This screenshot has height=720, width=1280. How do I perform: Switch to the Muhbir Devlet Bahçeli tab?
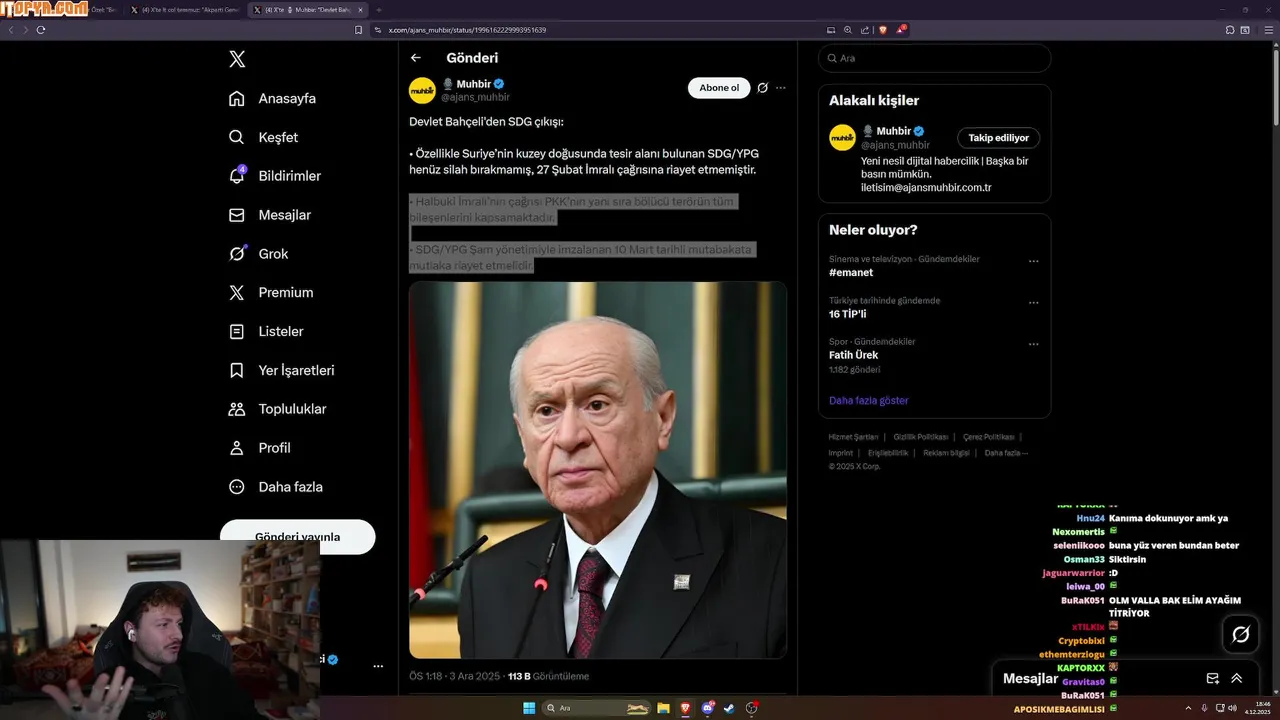pyautogui.click(x=307, y=9)
